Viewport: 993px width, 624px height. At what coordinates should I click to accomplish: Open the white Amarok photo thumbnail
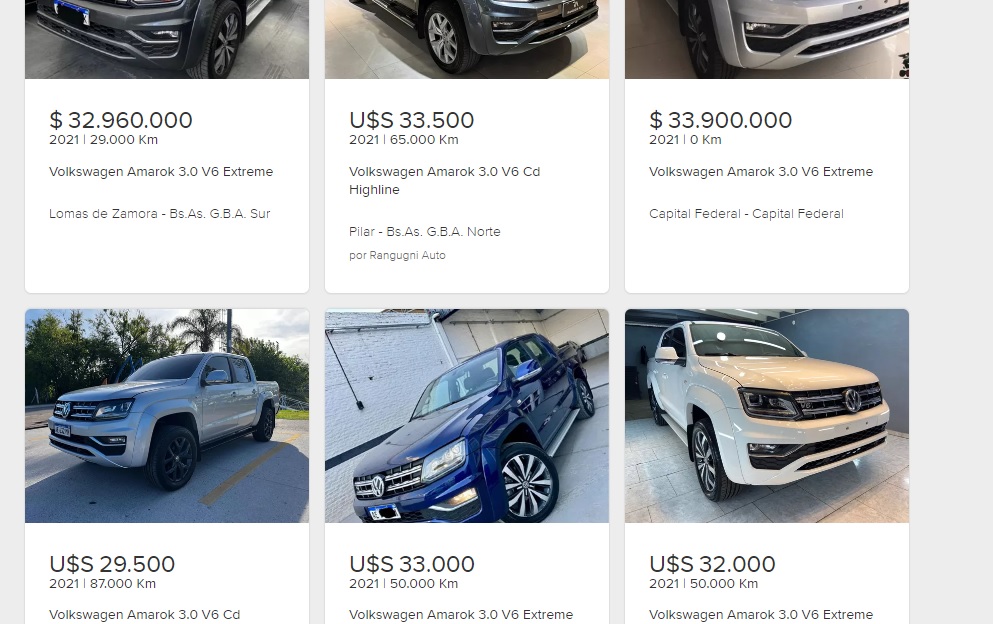point(767,416)
